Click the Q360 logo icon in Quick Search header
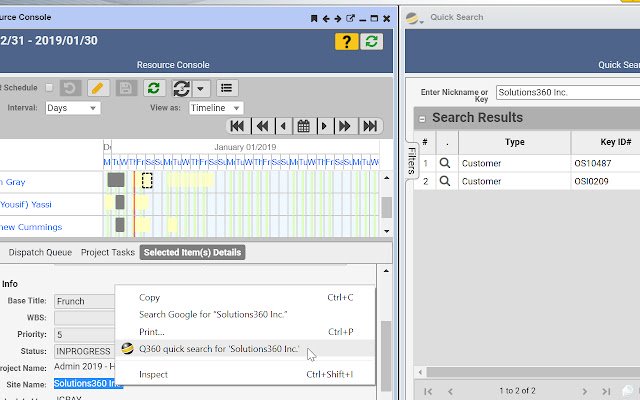Screen dimensions: 640x400 412,18
